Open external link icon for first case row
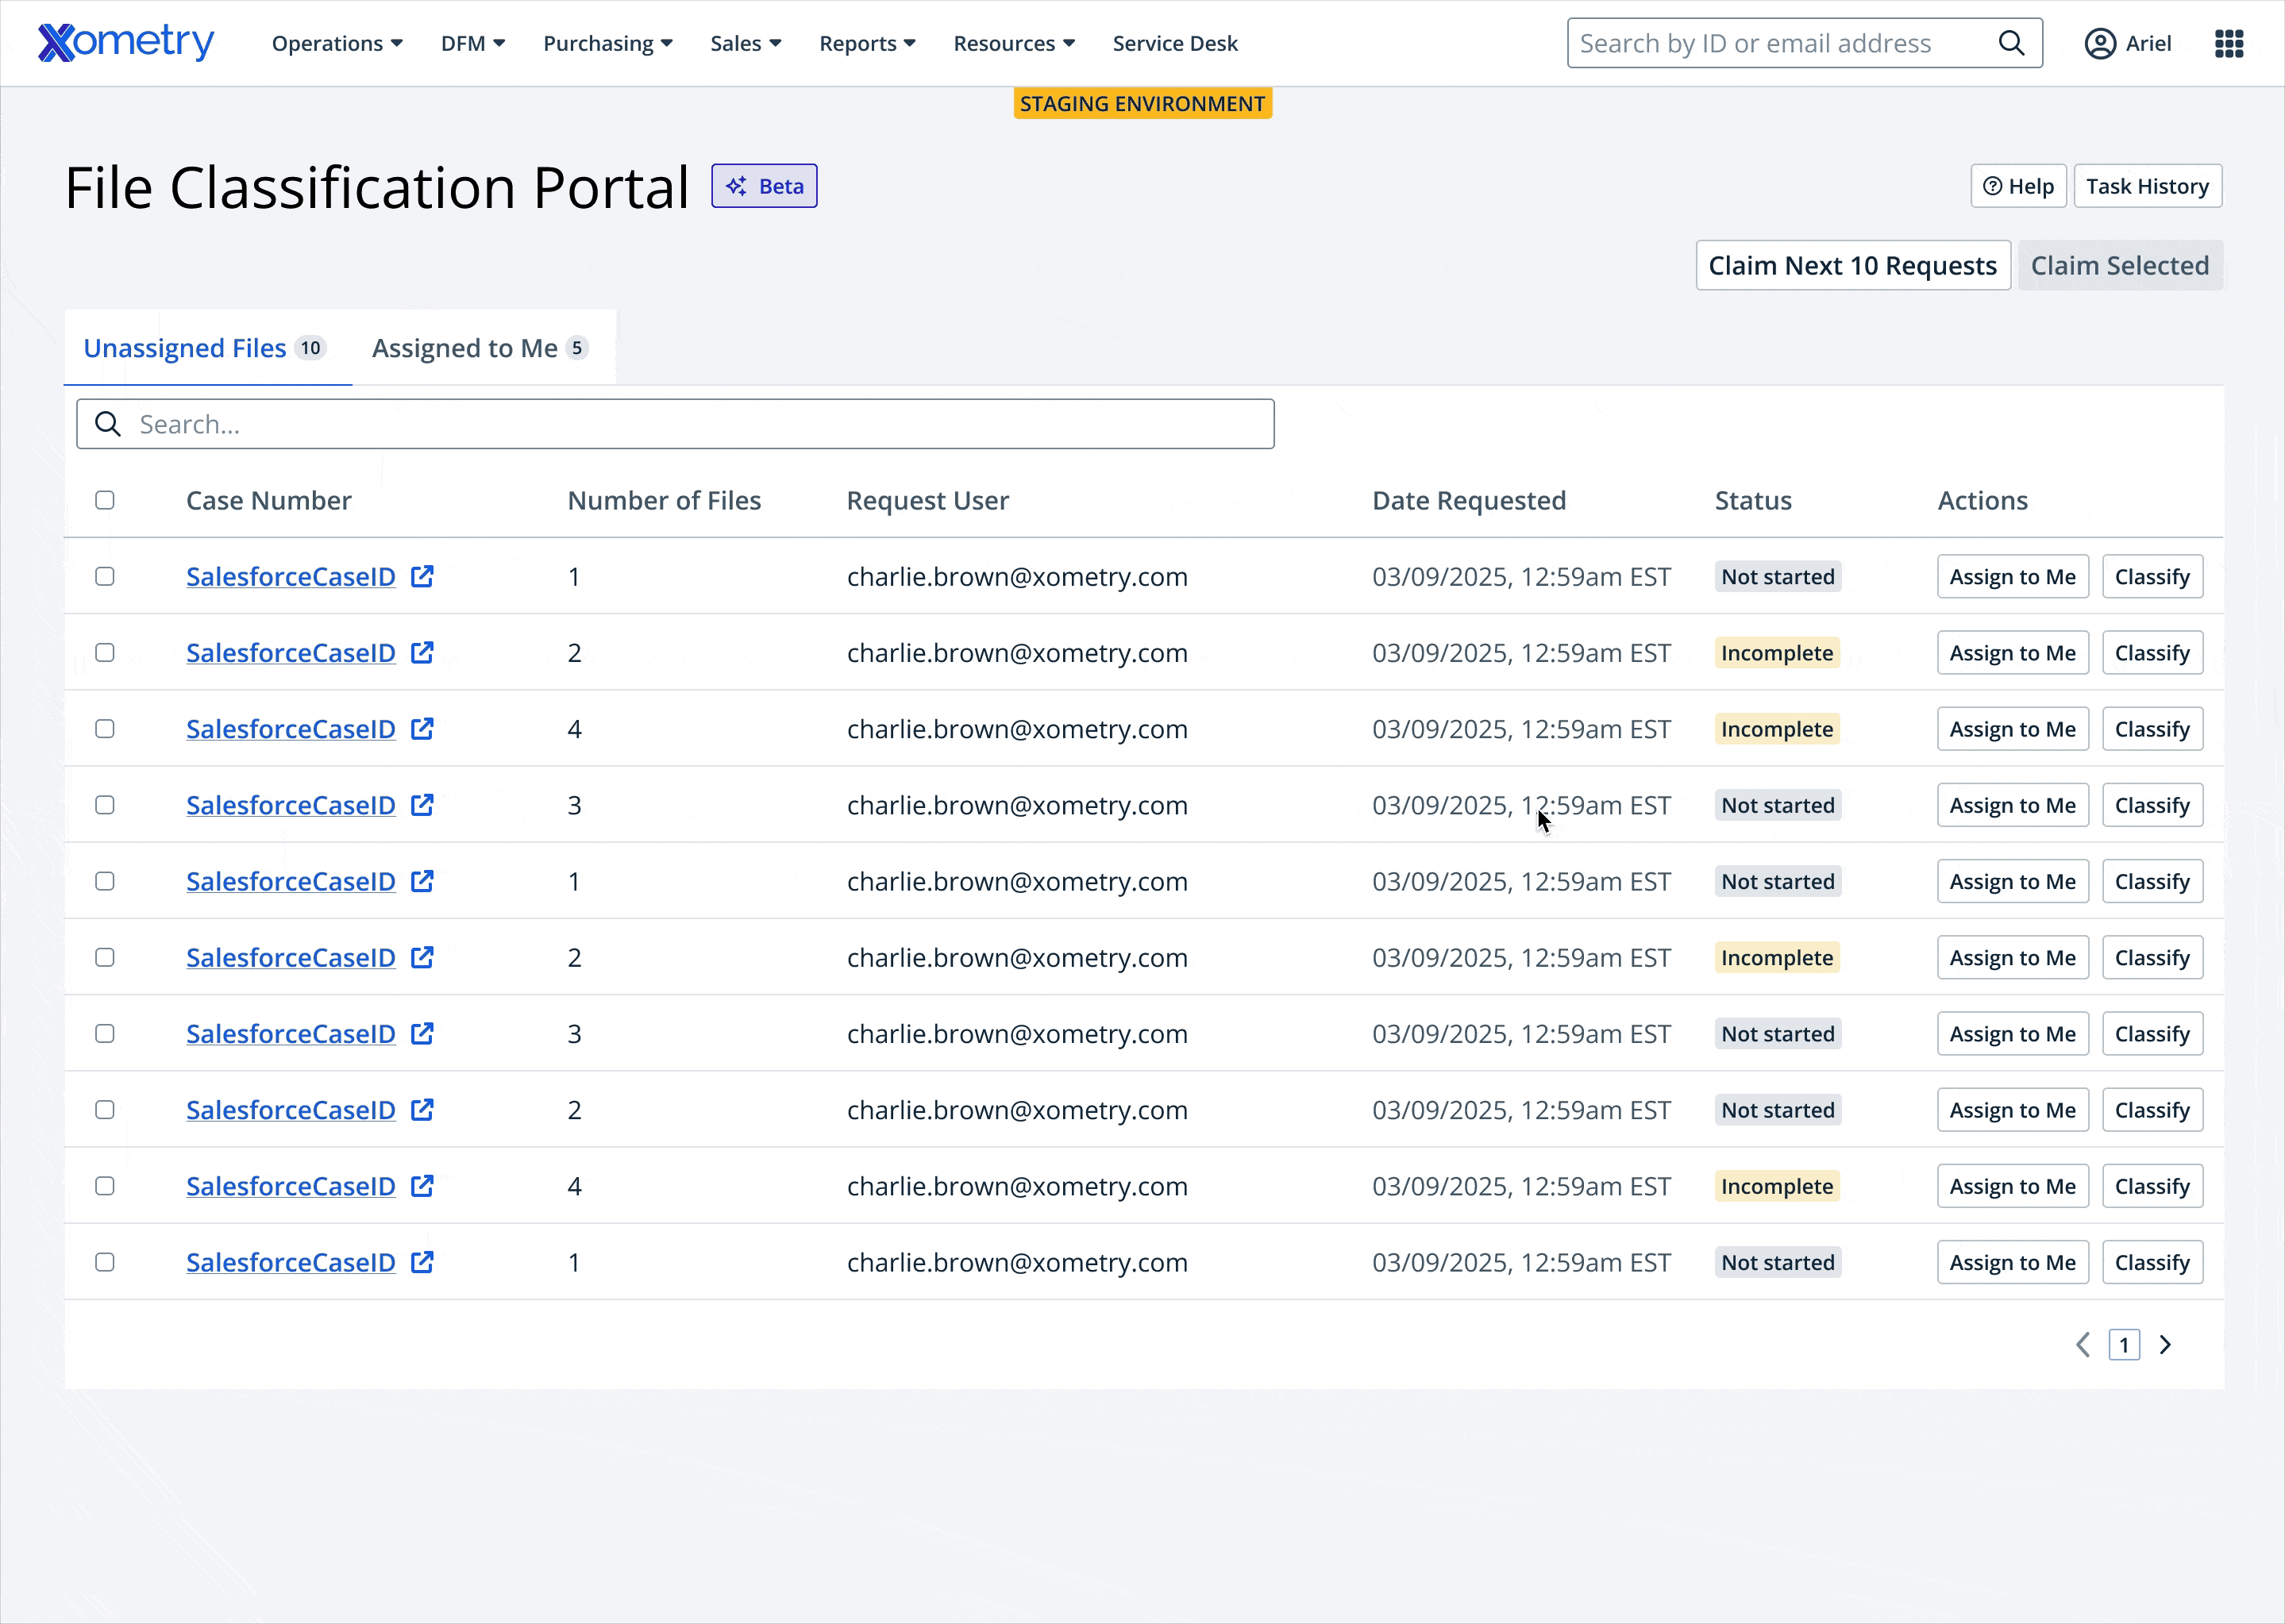This screenshot has height=1624, width=2285. (423, 576)
